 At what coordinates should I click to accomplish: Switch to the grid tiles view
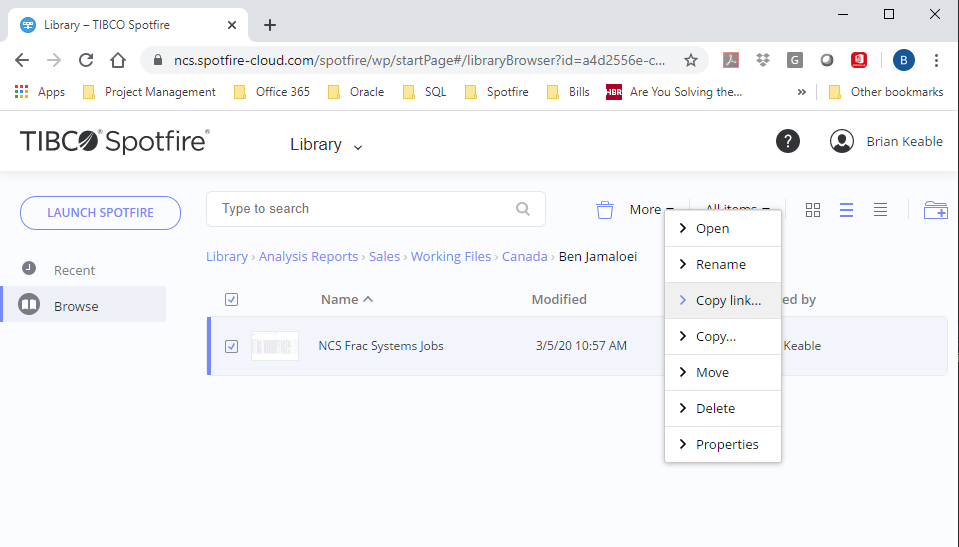tap(813, 210)
